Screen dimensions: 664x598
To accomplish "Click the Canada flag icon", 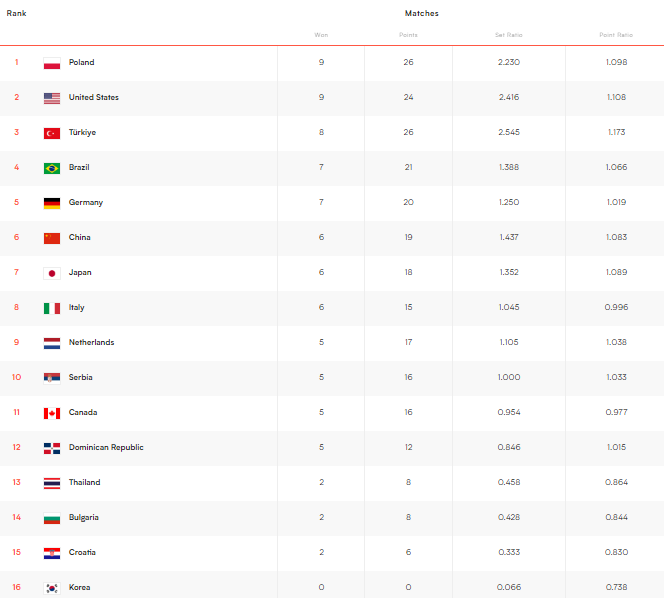I will (x=52, y=413).
